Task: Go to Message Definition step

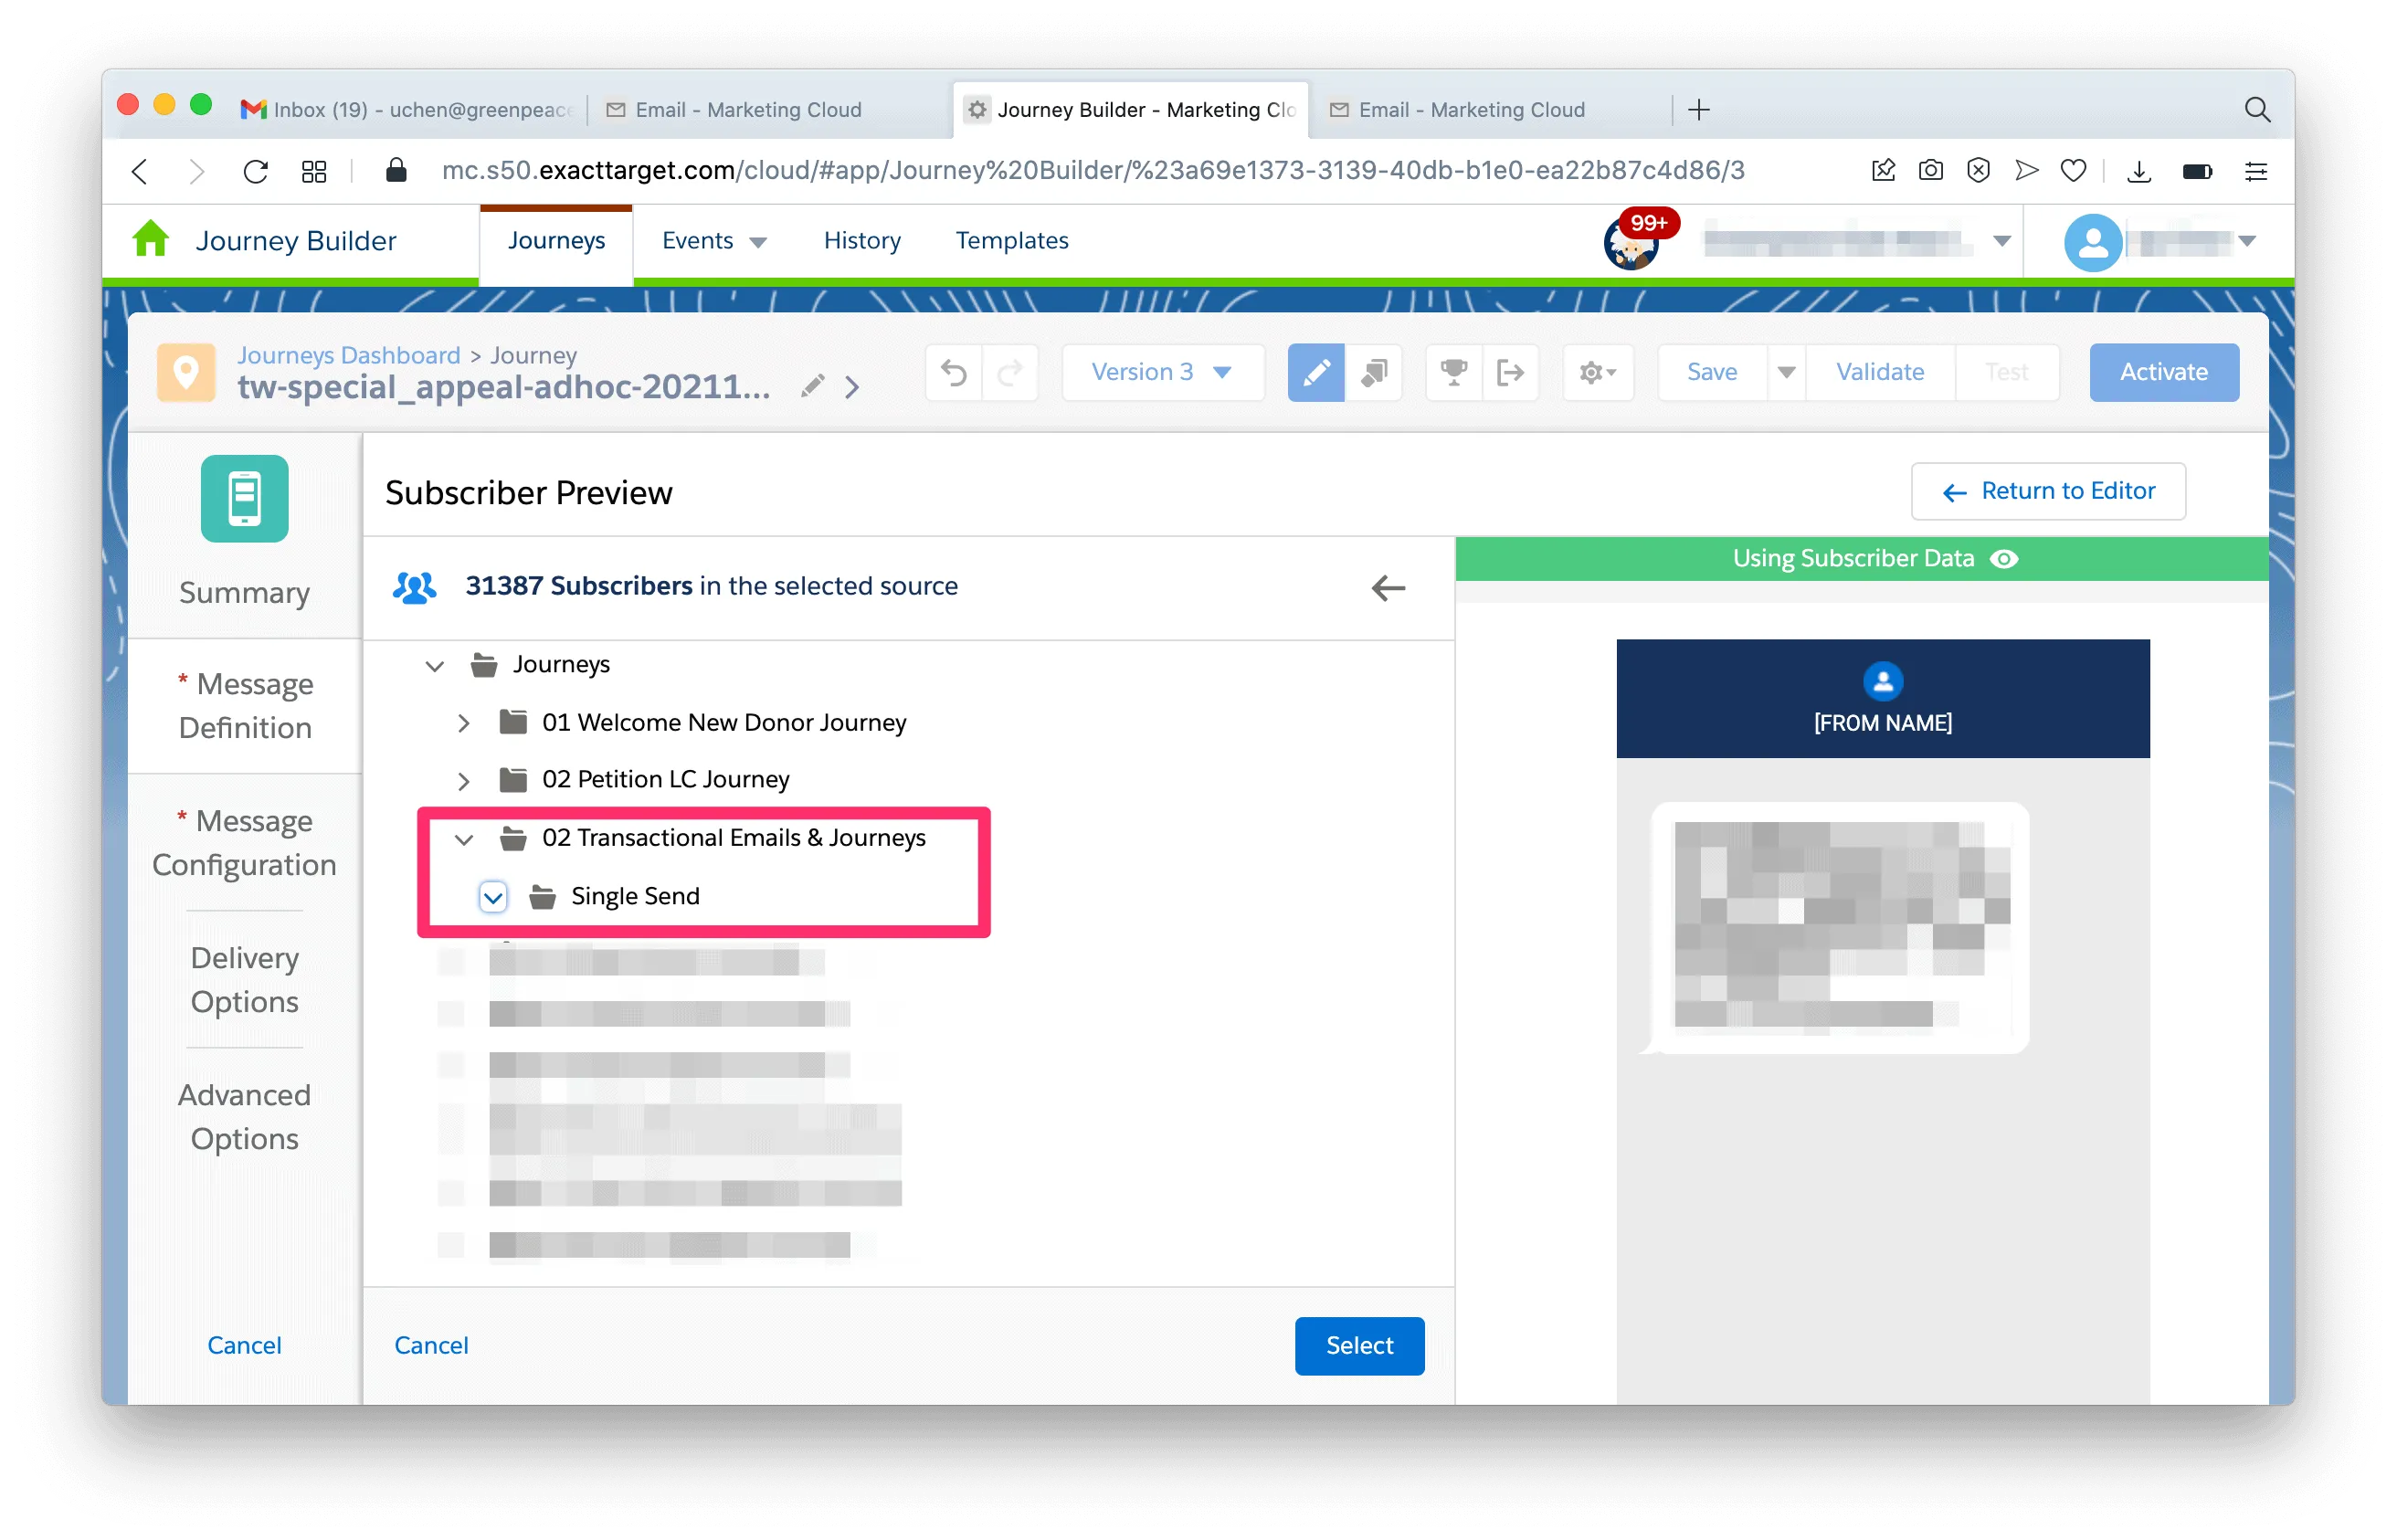Action: point(245,706)
